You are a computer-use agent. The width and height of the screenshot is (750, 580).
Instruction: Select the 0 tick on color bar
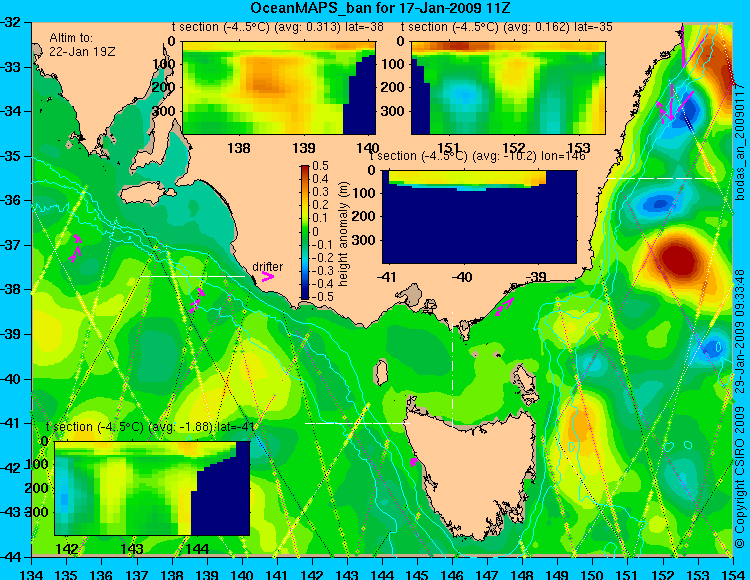click(315, 231)
